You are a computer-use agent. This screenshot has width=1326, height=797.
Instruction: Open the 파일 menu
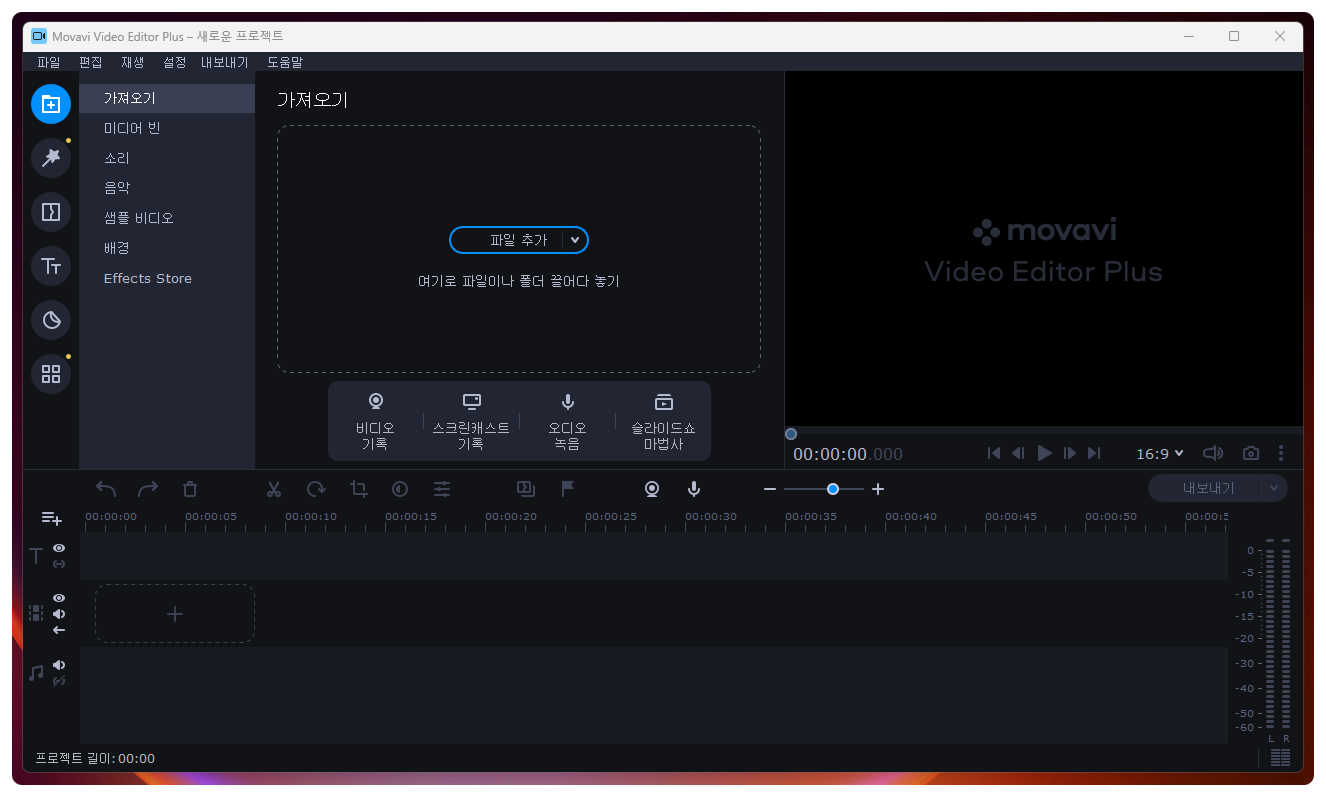click(x=48, y=62)
